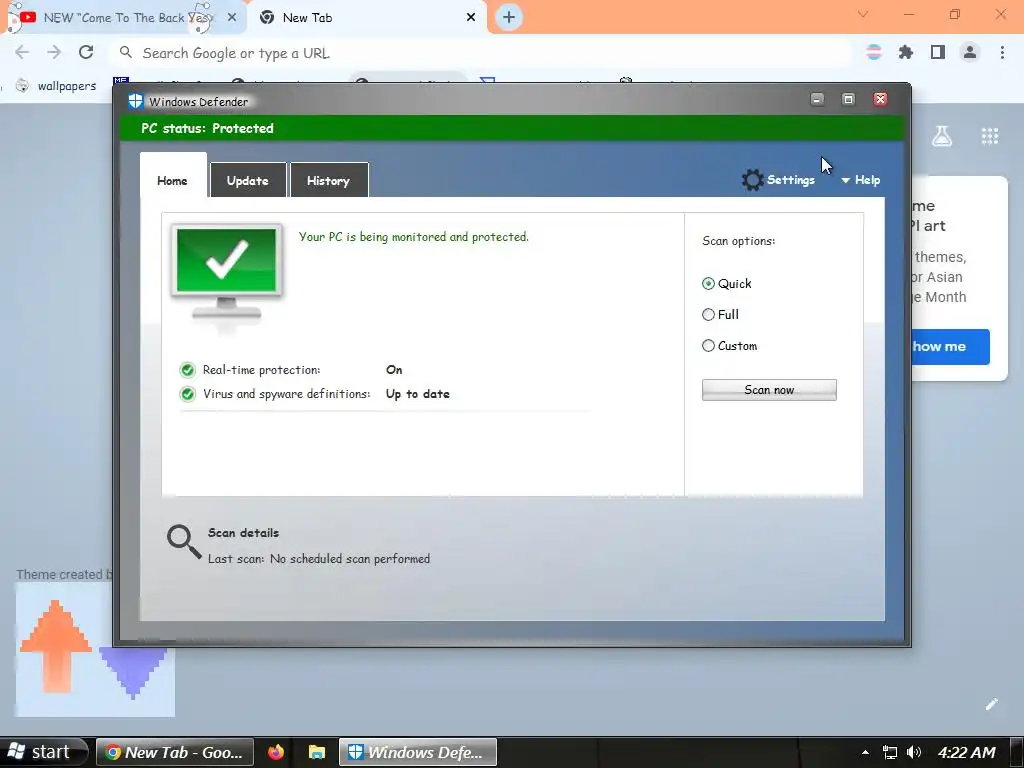Screen dimensions: 1024x768
Task: Close the New Tab tab
Action: 471,18
